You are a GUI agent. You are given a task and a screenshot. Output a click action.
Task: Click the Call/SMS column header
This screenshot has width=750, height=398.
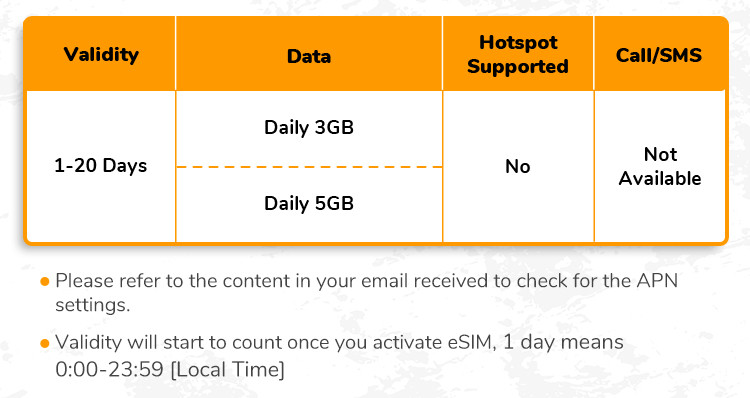(659, 55)
